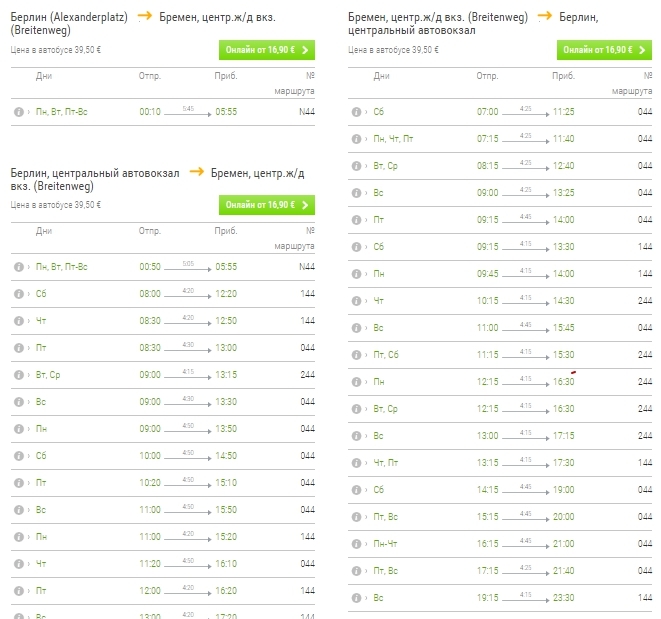This screenshot has width=661, height=619.
Task: Click online price button for Berlin central bus station route
Action: click(x=267, y=205)
